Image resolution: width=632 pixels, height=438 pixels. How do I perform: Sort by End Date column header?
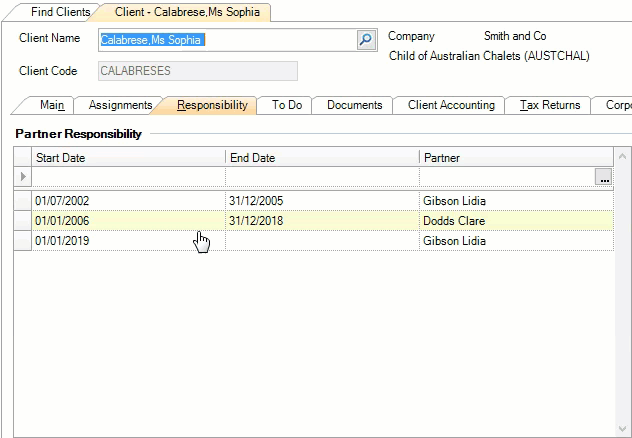(x=322, y=158)
